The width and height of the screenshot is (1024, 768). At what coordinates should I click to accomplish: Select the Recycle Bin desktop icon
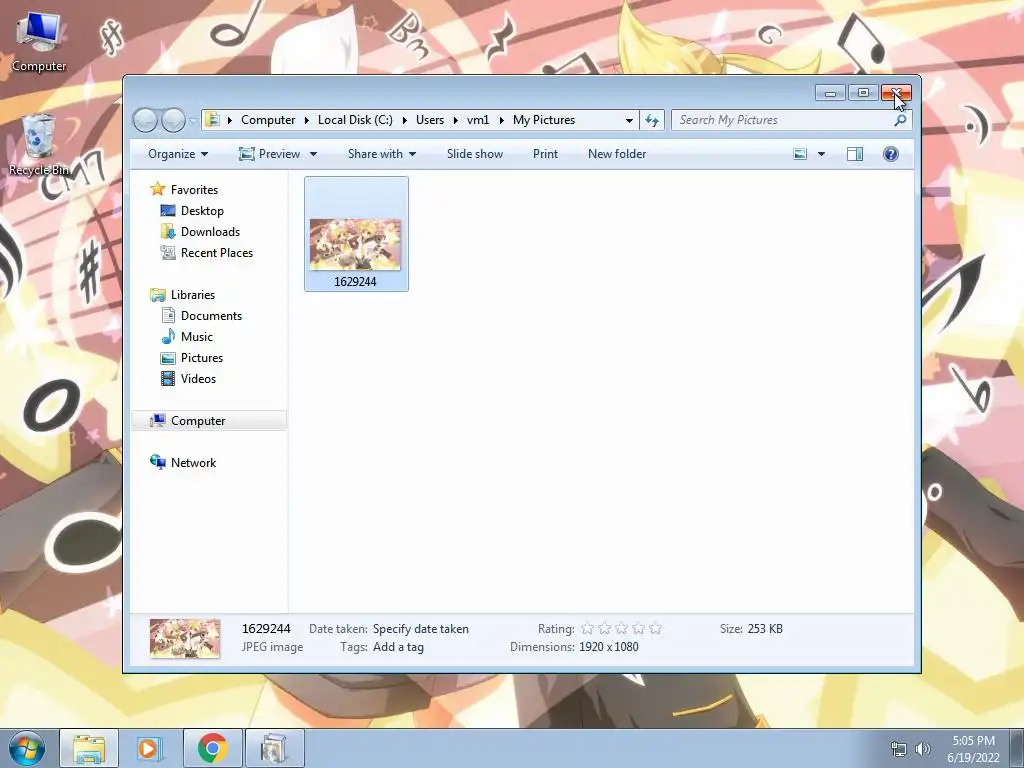point(39,145)
